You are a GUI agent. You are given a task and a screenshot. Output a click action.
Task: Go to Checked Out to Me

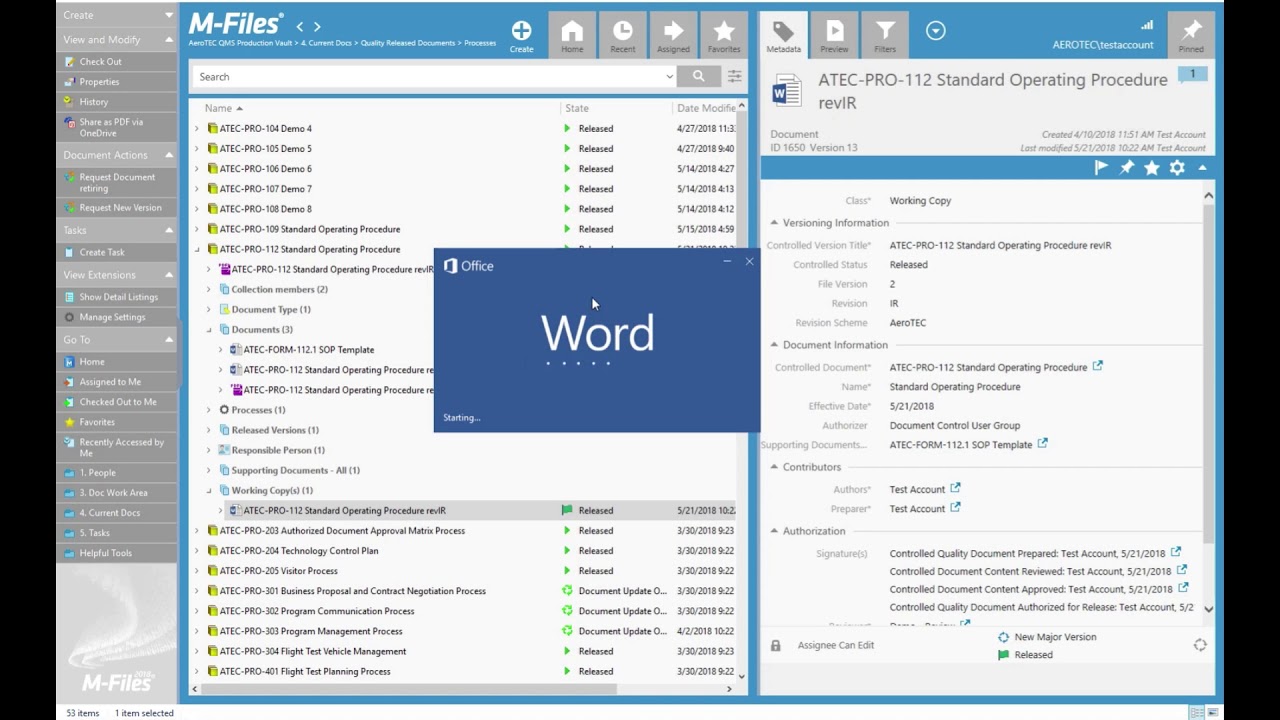pos(118,402)
